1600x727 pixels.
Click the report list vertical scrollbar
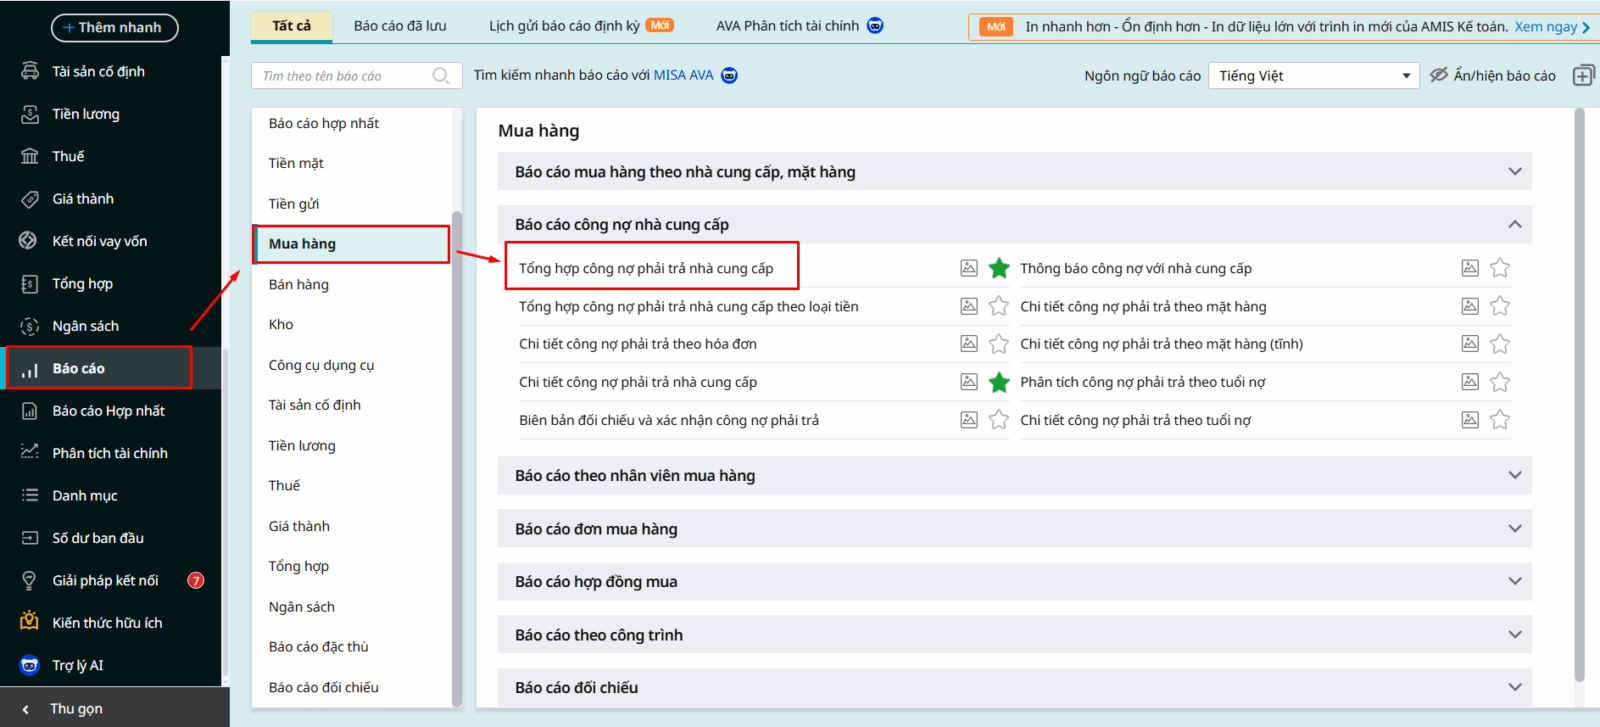pos(1580,400)
